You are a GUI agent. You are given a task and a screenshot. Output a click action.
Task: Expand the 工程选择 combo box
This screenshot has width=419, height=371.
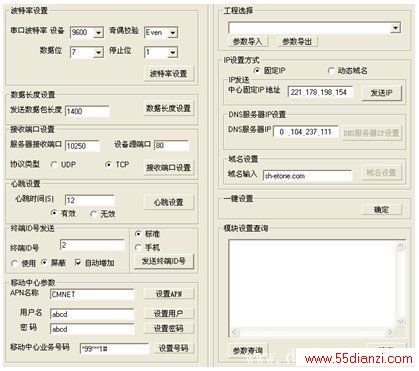395,28
